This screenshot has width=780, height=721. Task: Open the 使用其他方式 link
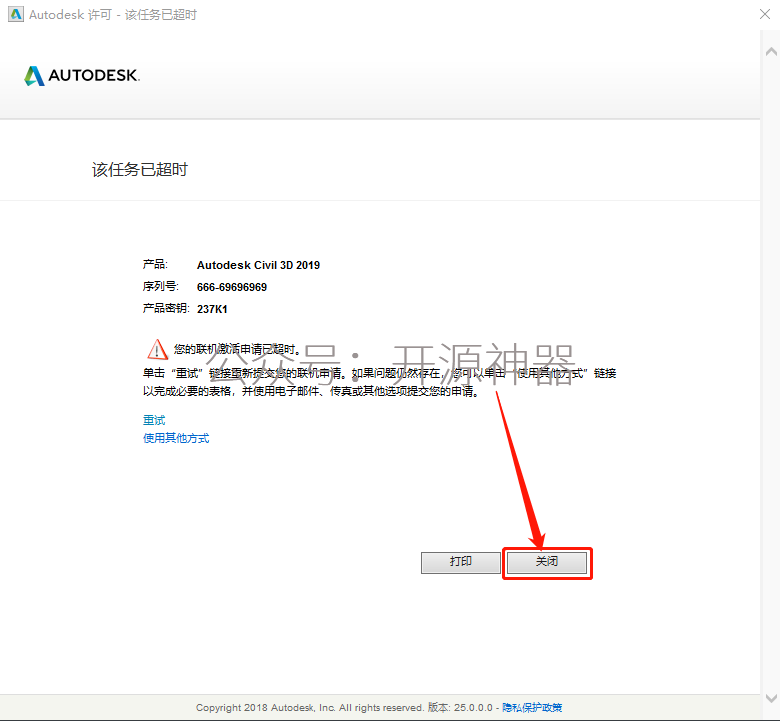(176, 438)
